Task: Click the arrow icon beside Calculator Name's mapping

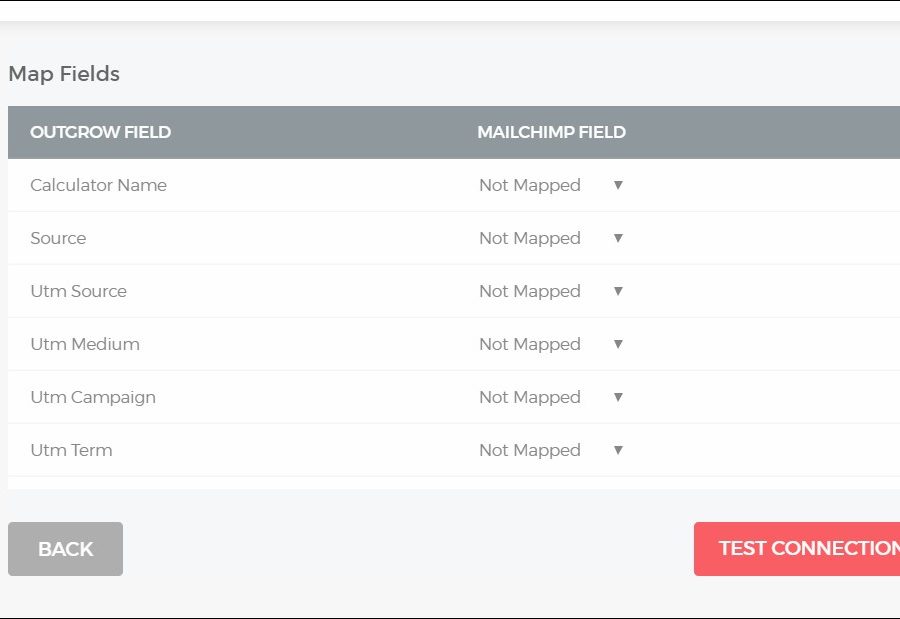Action: click(618, 185)
